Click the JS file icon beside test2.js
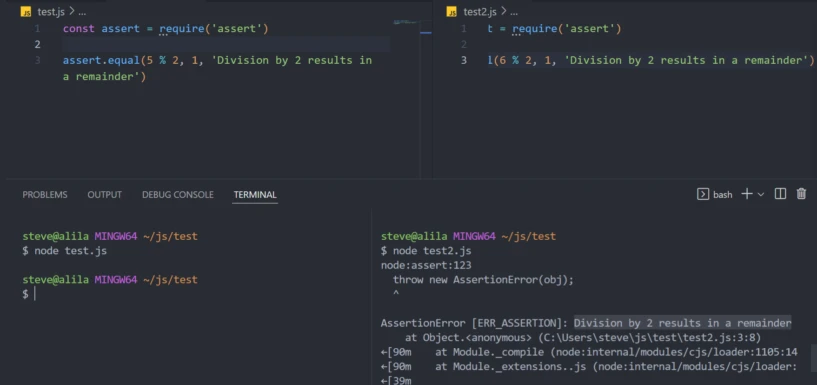Image resolution: width=817 pixels, height=385 pixels. coord(452,11)
